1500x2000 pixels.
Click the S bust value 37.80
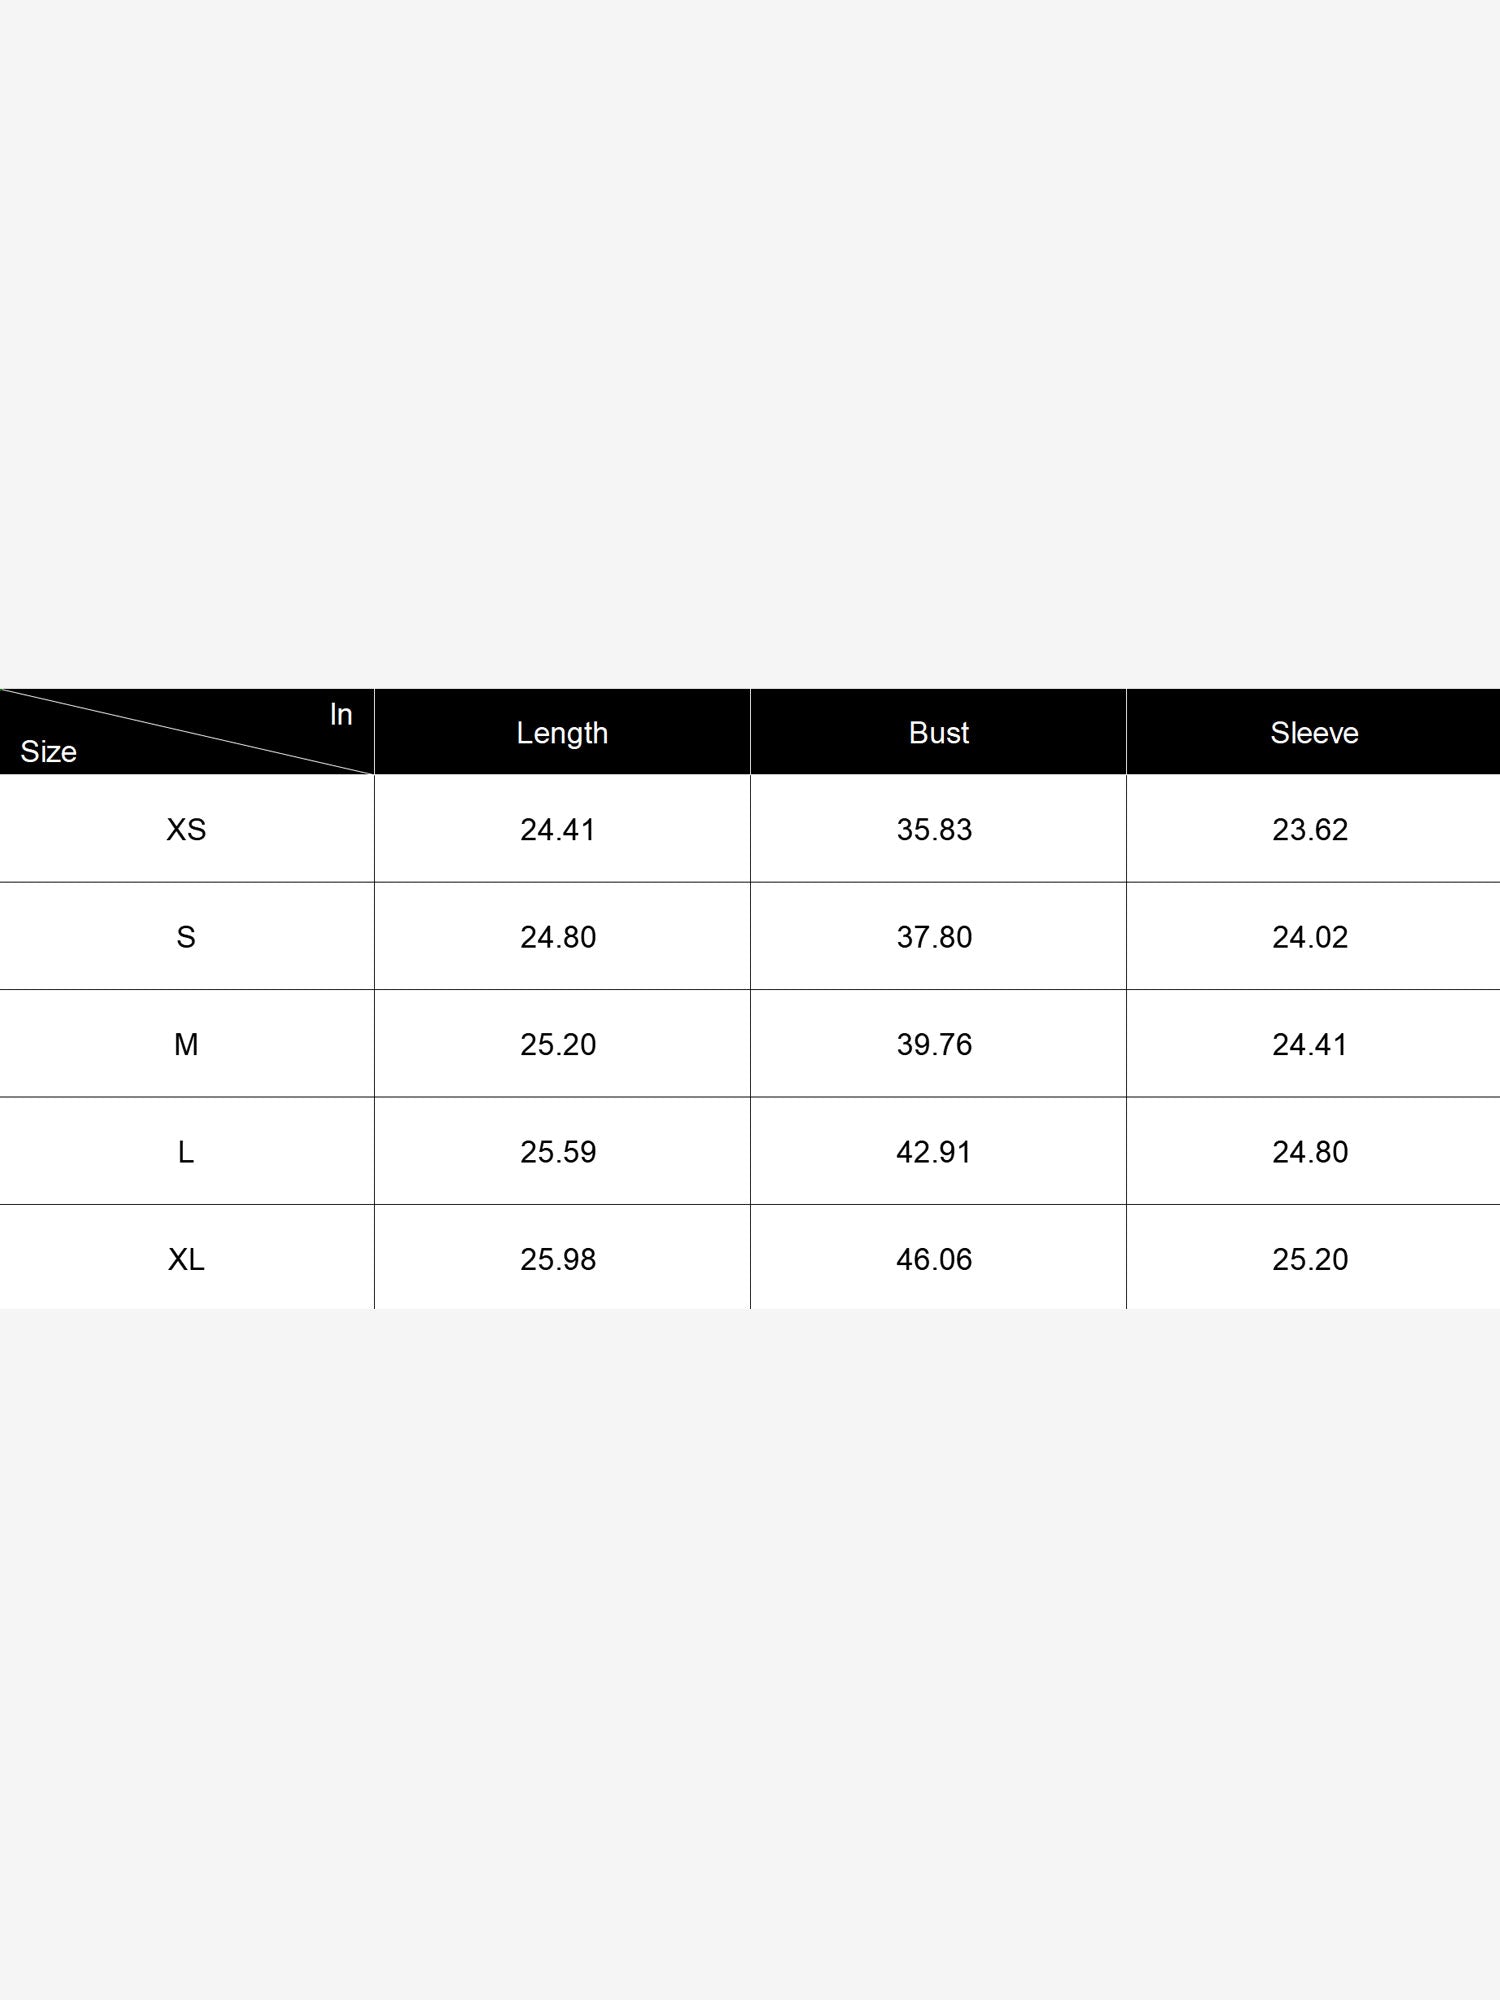click(x=934, y=937)
